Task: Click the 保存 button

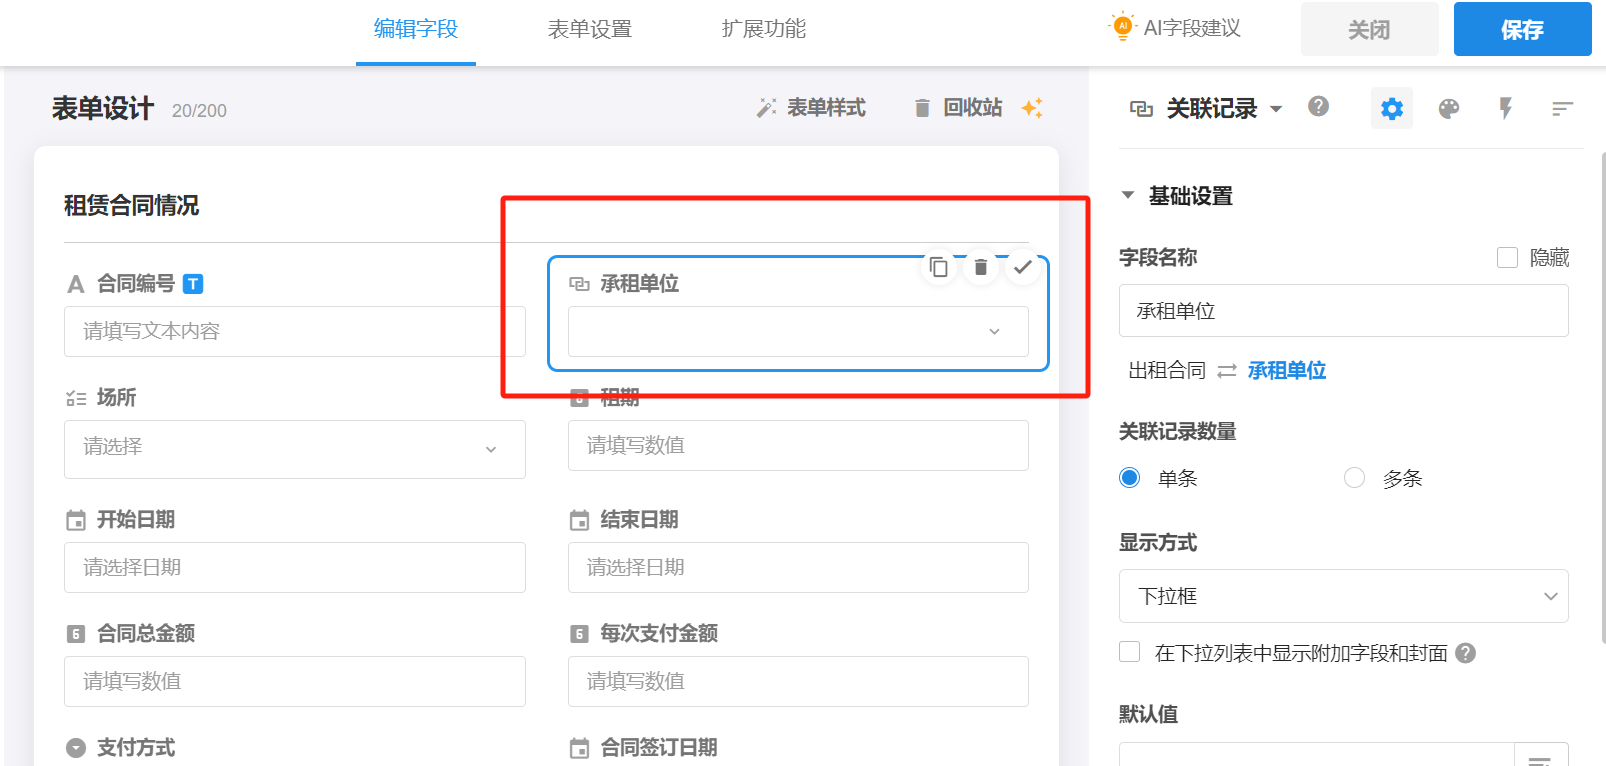Action: [x=1522, y=29]
